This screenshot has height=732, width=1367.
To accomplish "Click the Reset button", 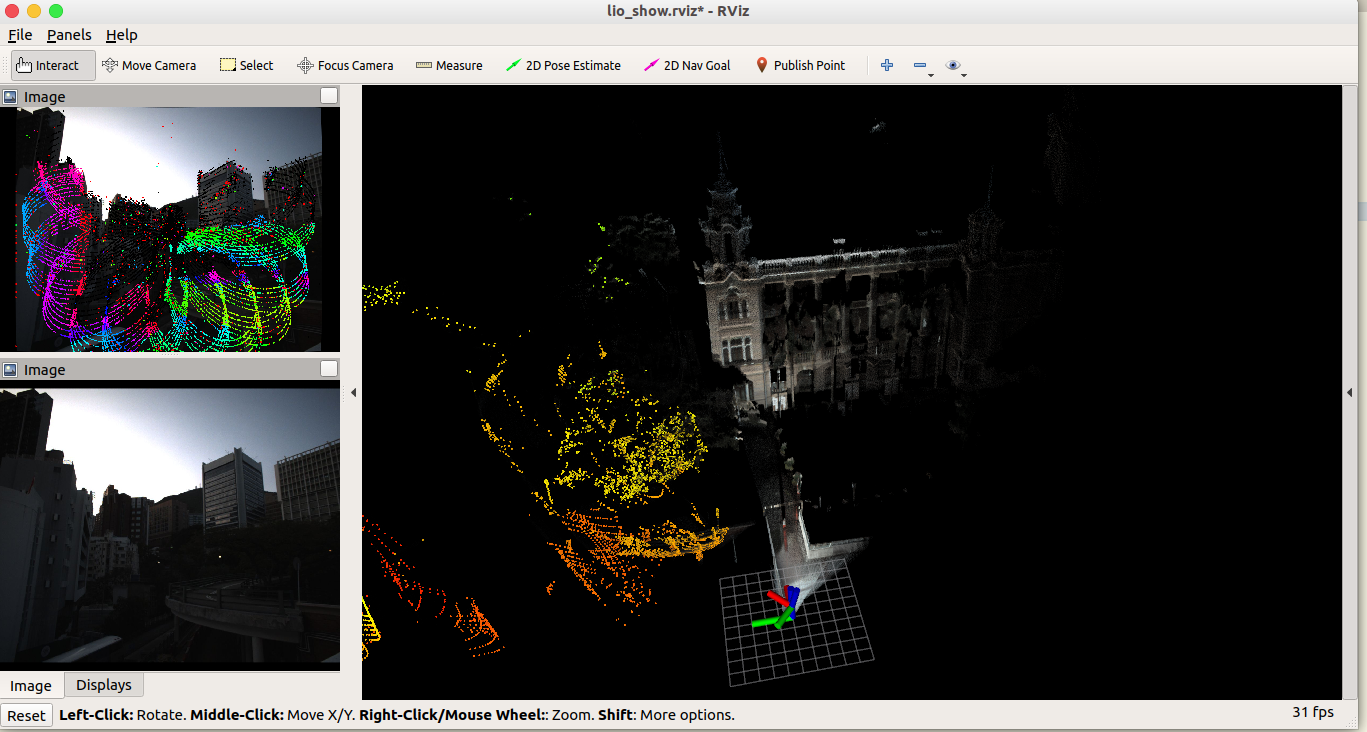I will click(27, 715).
